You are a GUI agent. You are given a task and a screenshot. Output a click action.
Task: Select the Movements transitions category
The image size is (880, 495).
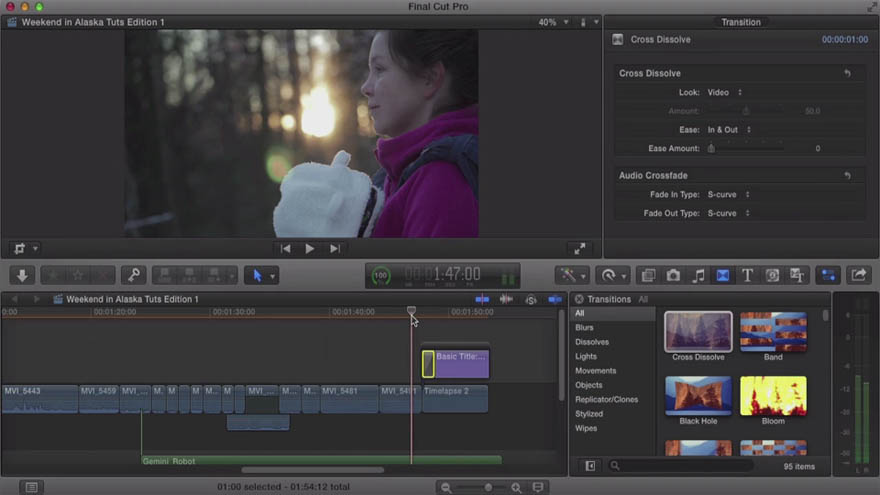(x=613, y=370)
